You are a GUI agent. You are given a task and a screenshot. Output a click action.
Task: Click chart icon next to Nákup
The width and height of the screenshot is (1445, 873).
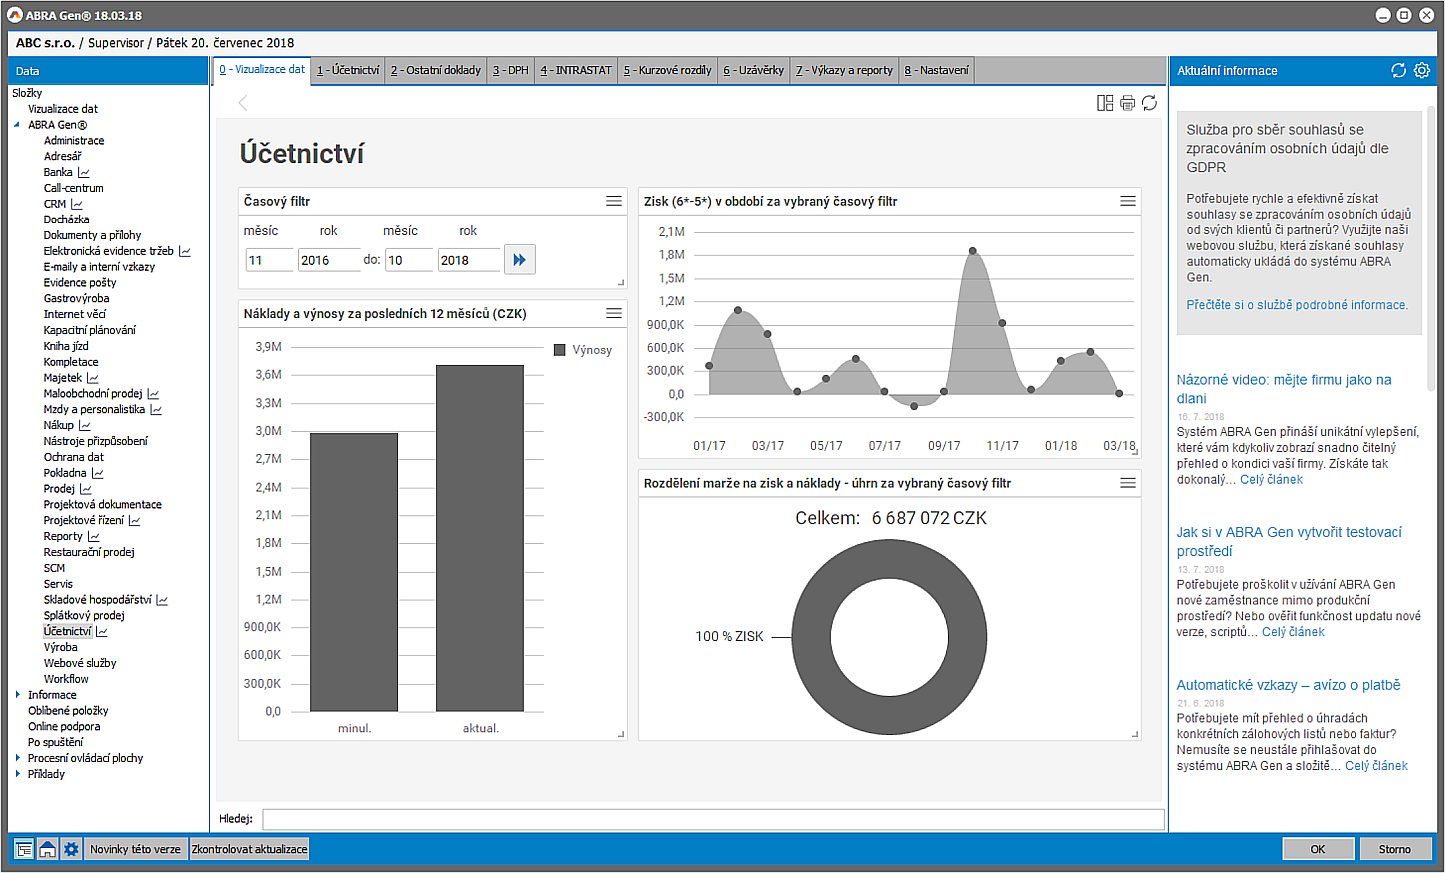(x=85, y=426)
